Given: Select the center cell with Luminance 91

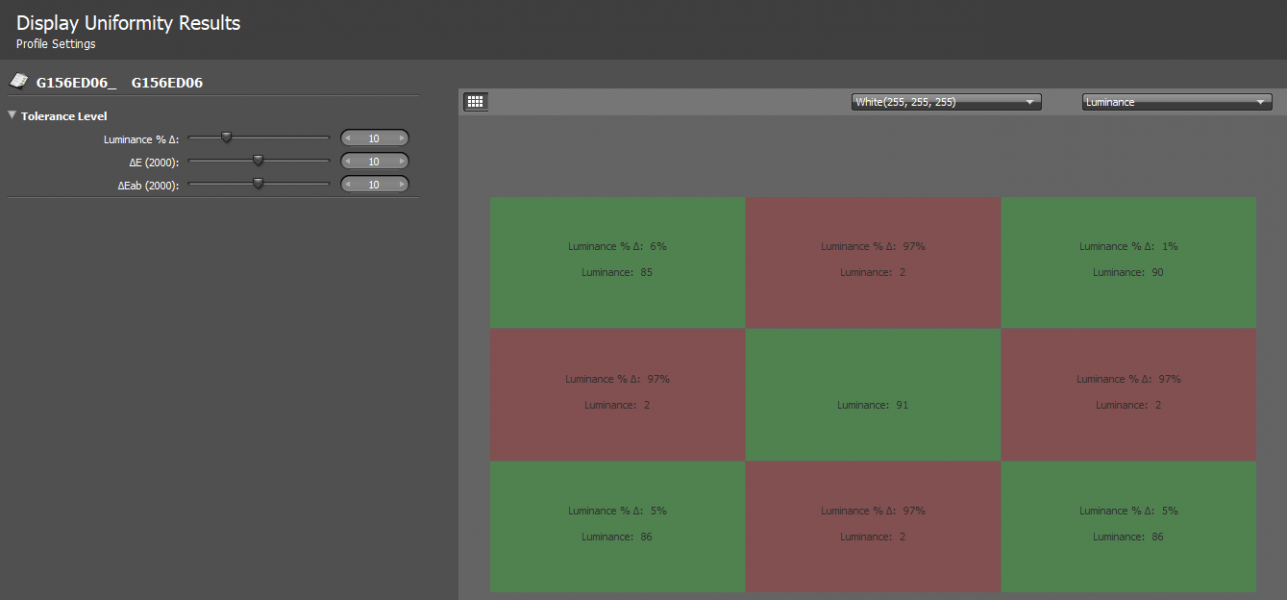Looking at the screenshot, I should (x=873, y=394).
